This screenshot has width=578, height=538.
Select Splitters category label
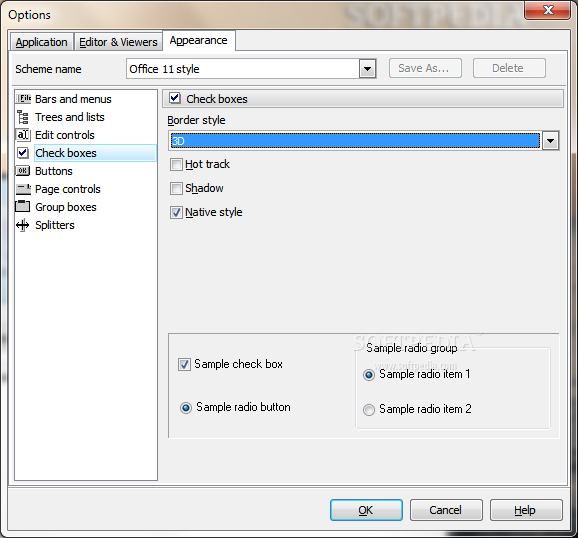[x=55, y=225]
